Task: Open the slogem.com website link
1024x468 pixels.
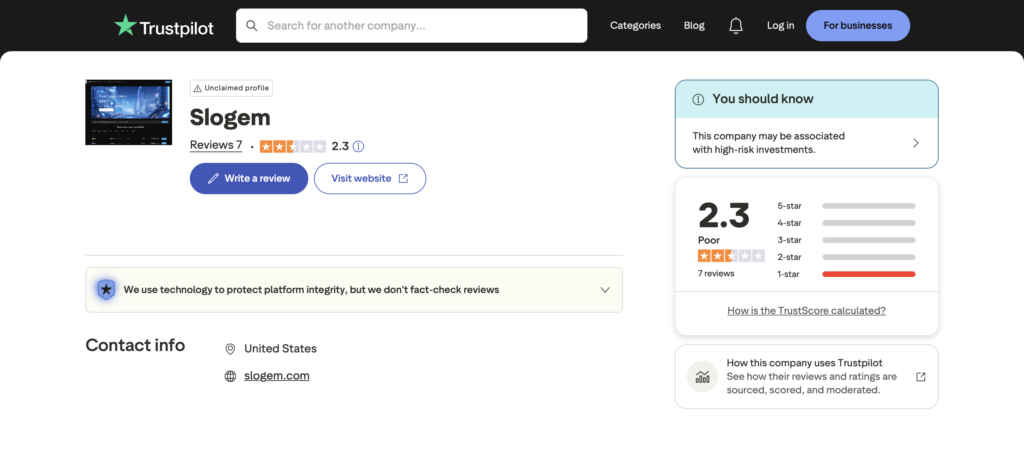Action: tap(277, 376)
